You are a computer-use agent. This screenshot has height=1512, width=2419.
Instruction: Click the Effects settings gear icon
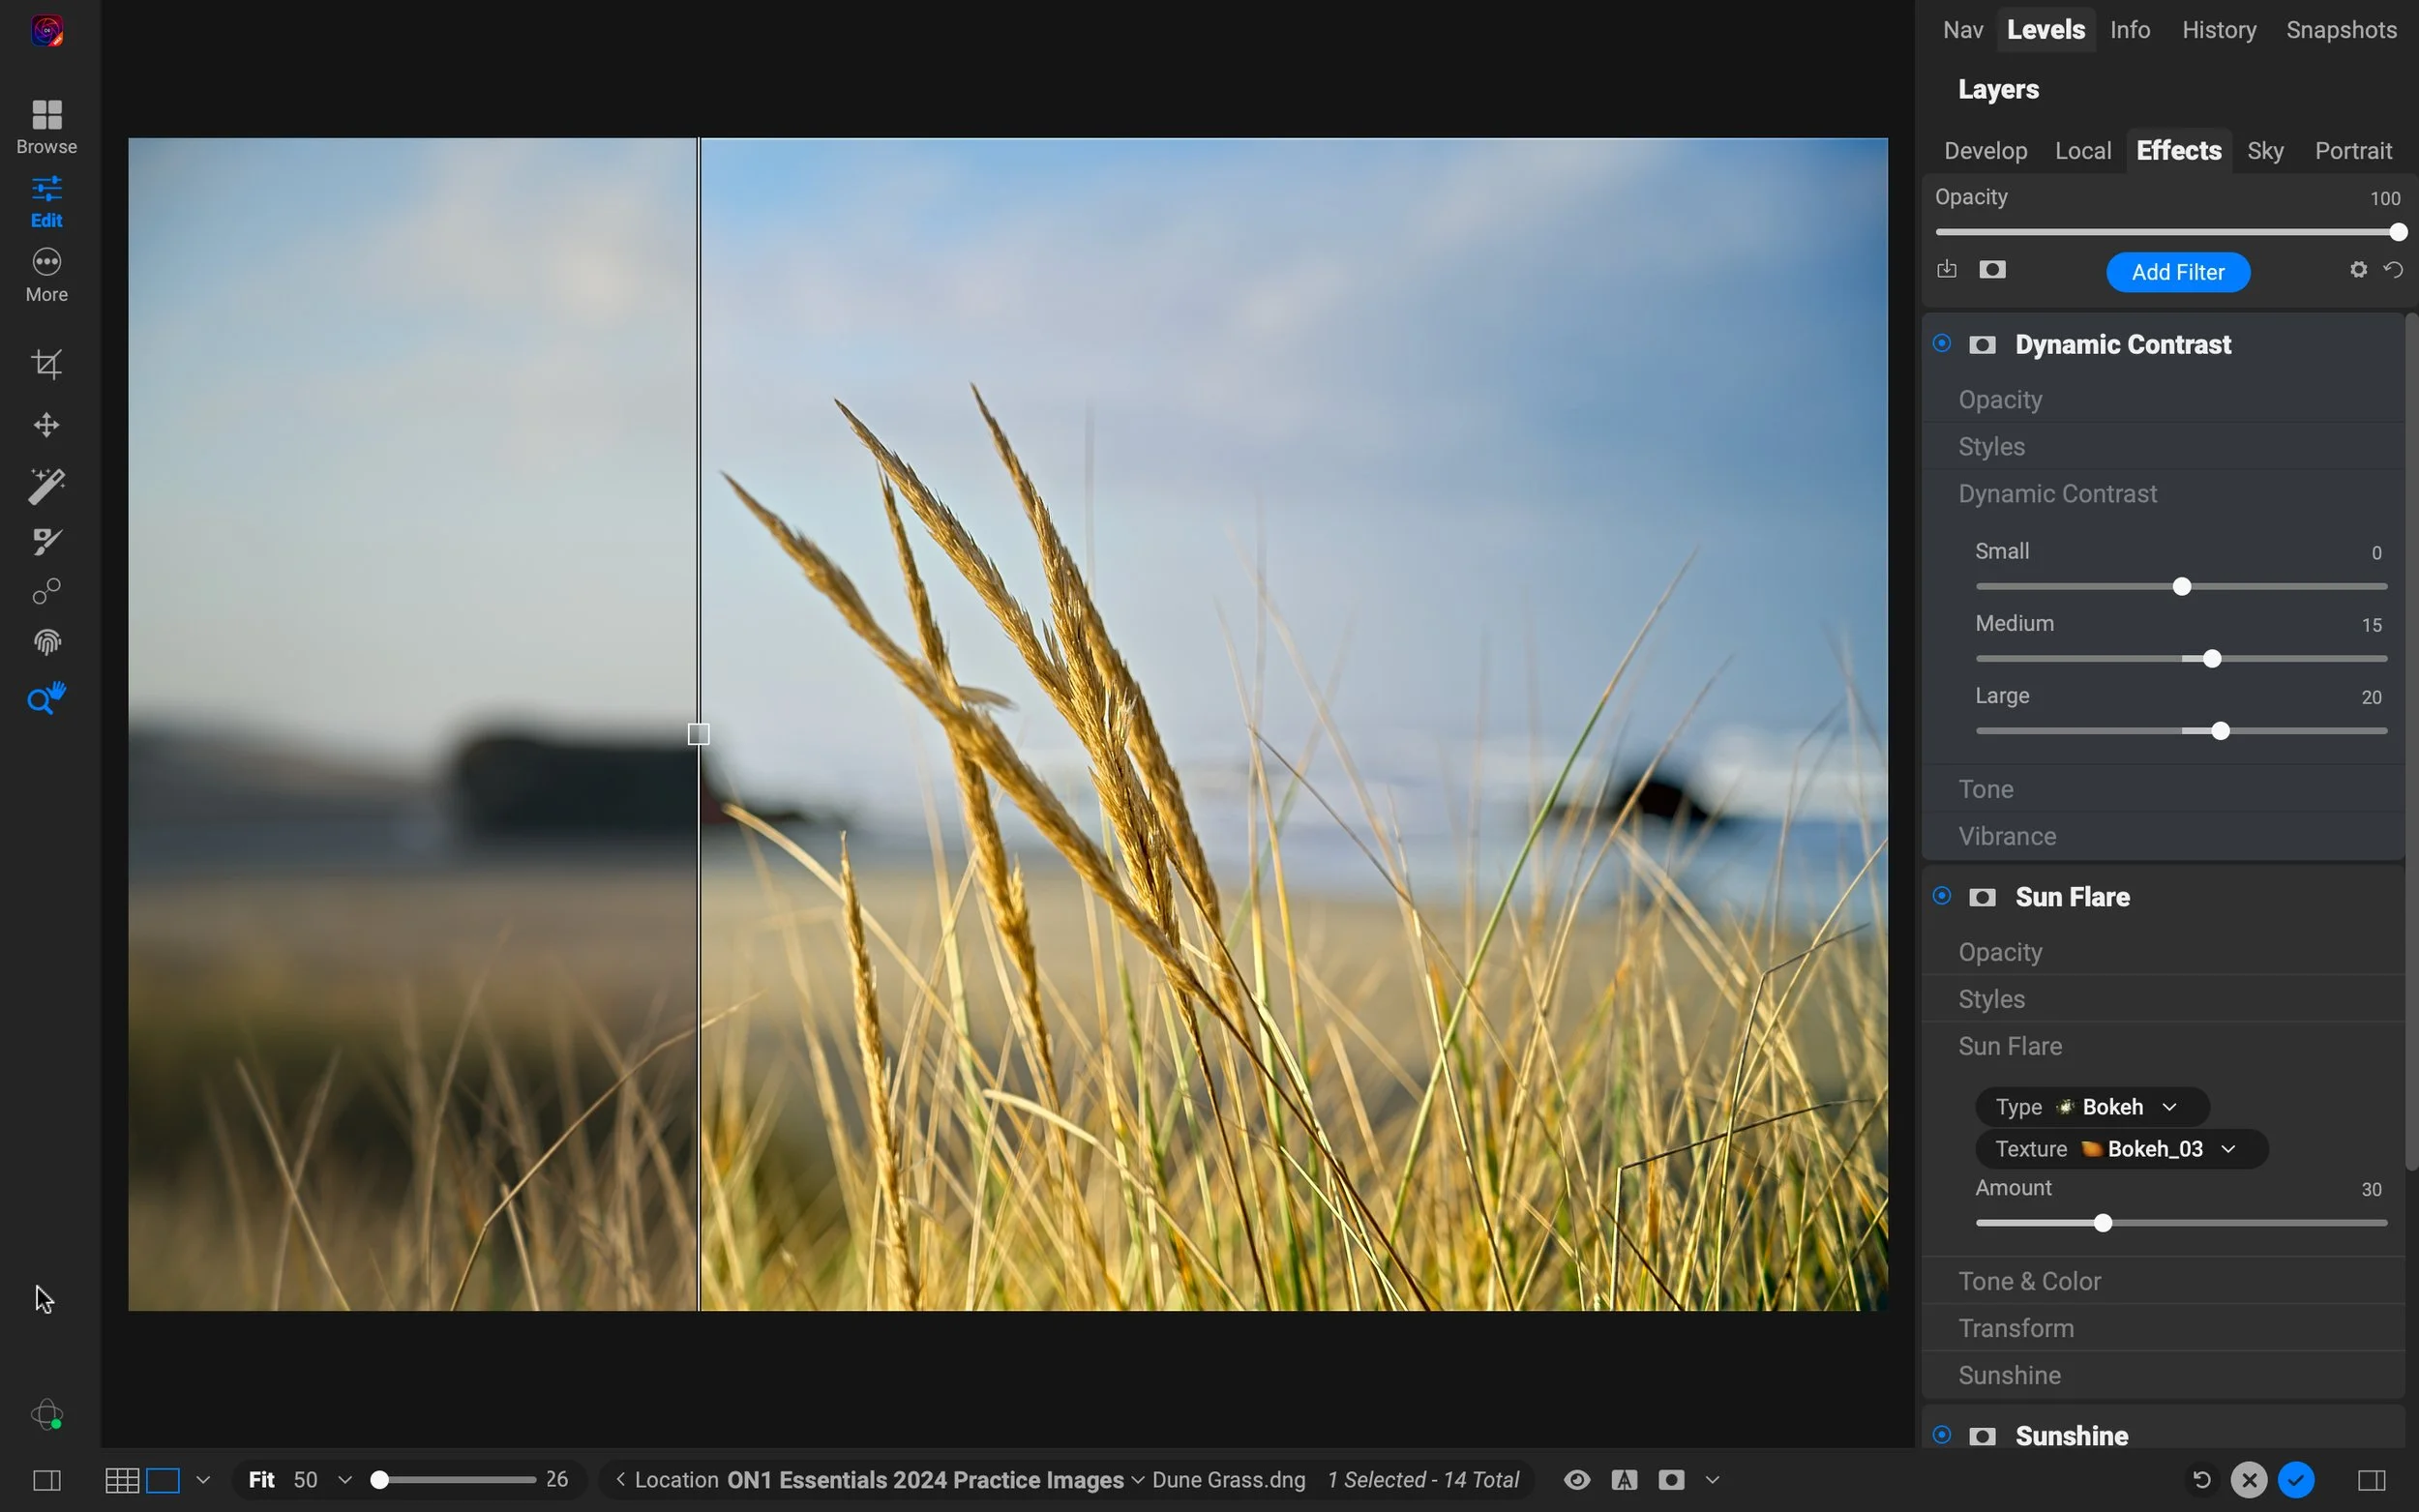coord(2357,270)
